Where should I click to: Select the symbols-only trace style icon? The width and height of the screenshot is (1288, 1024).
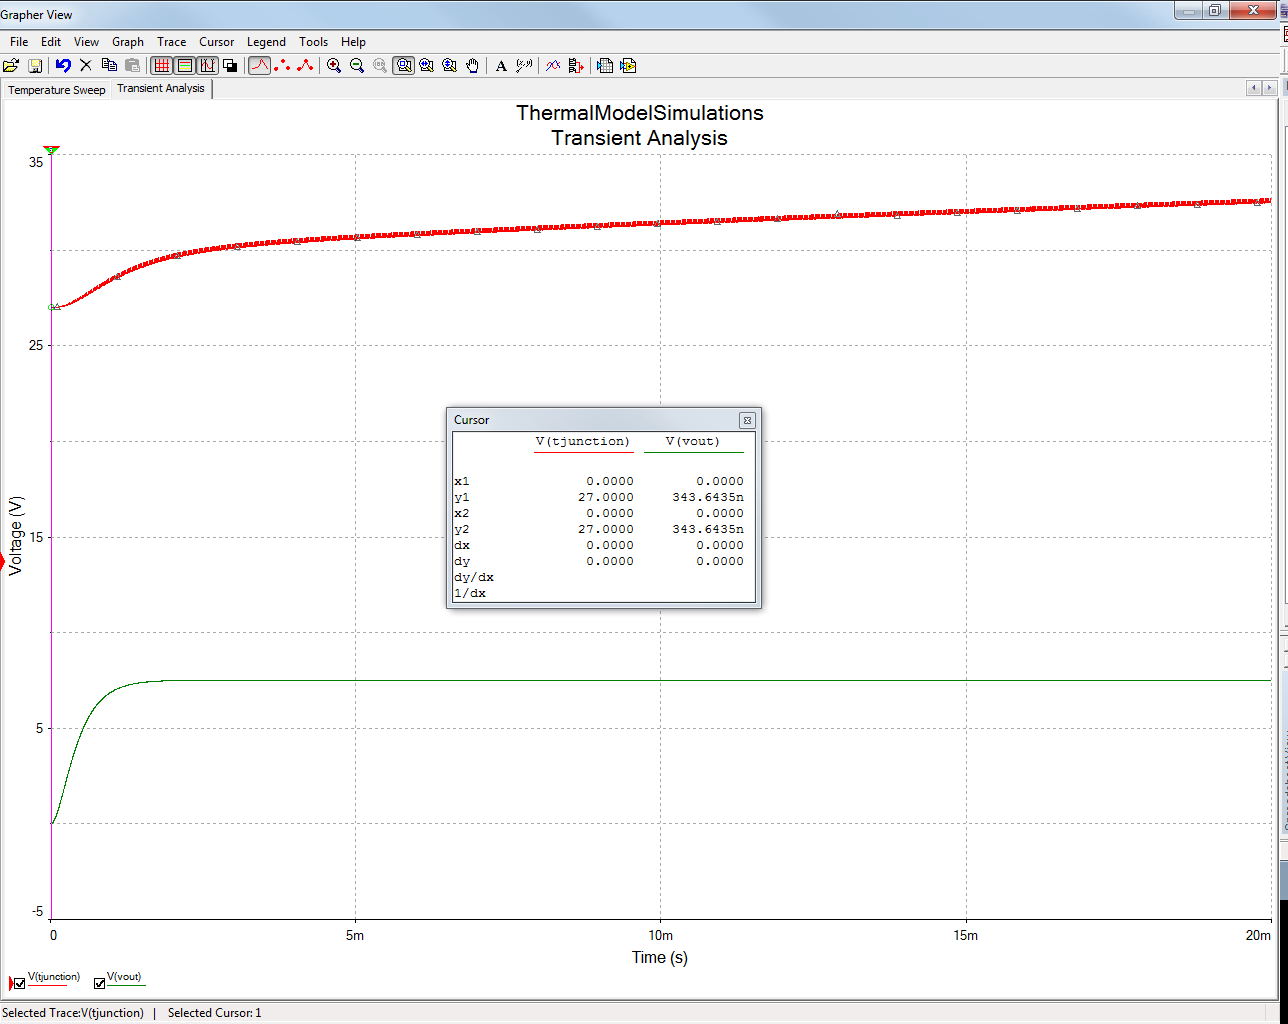pos(282,66)
